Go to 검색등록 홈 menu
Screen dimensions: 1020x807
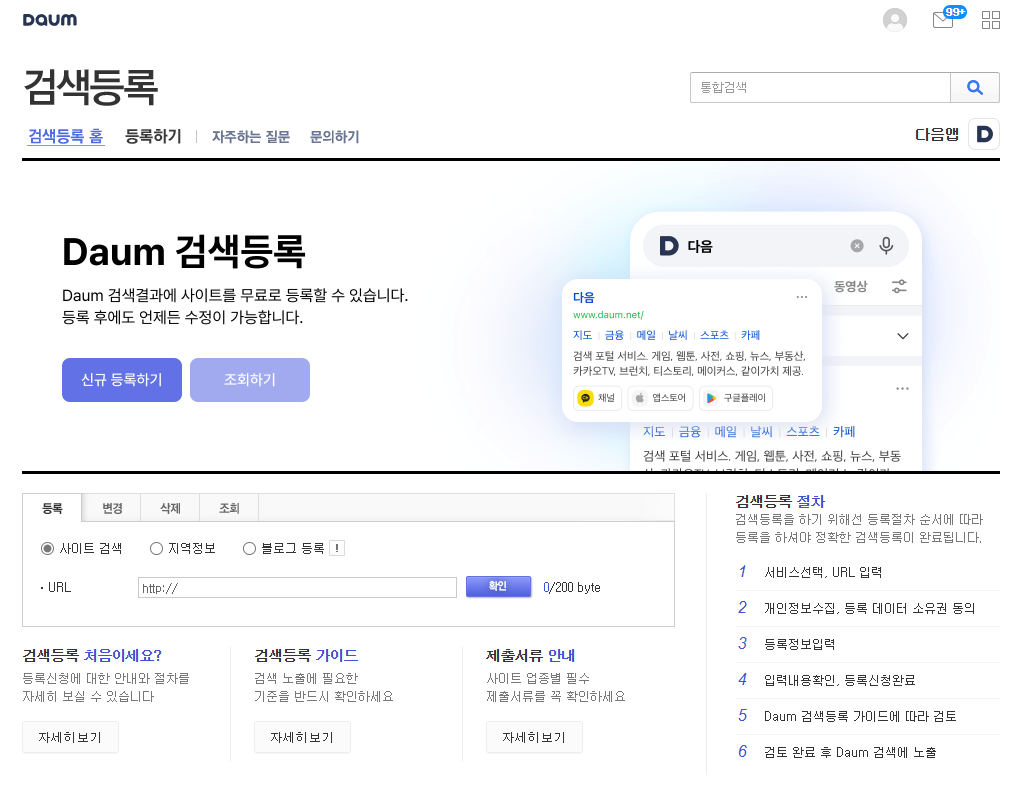[x=66, y=137]
